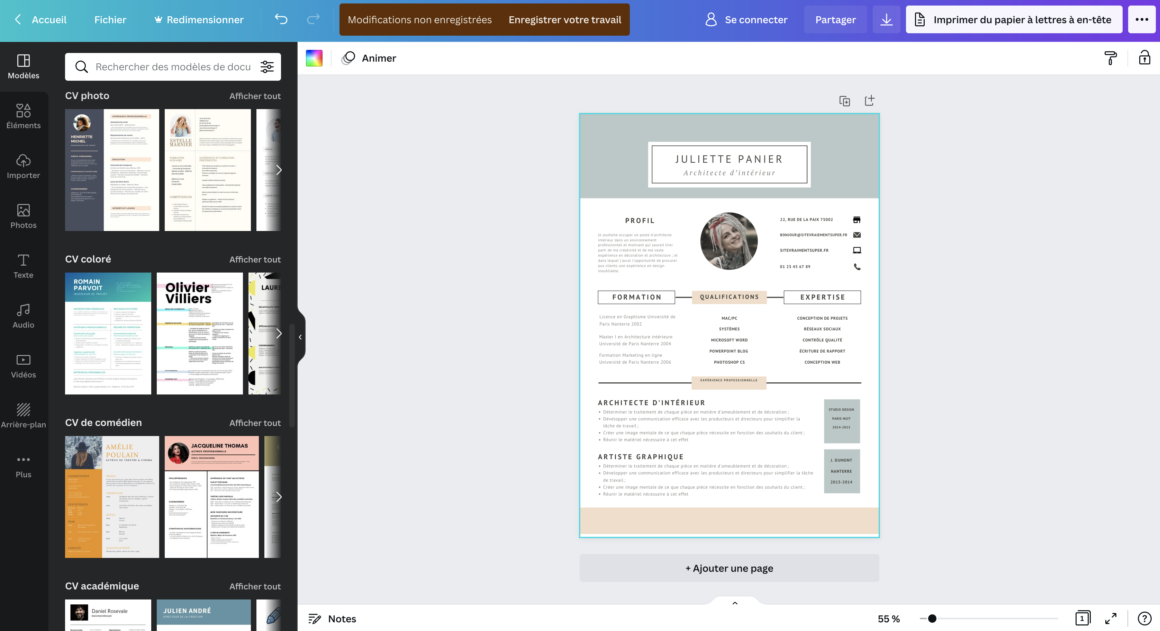This screenshot has height=631, width=1160.
Task: Open the Fichier menu
Action: pos(110,19)
